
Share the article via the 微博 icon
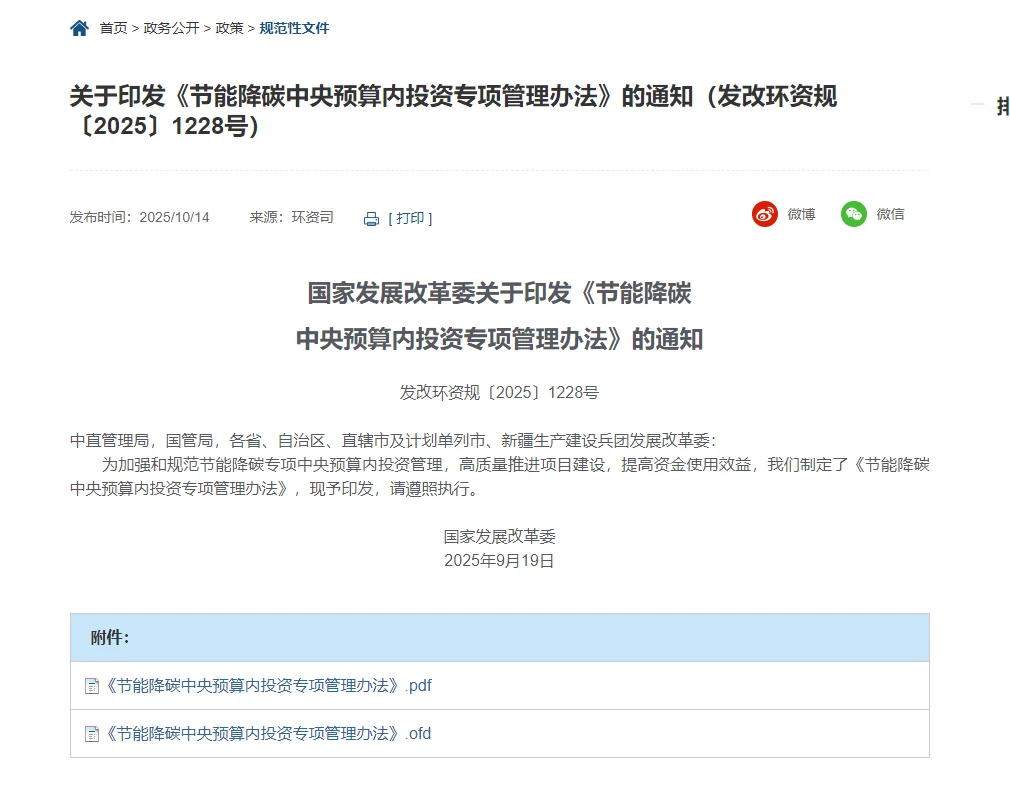(x=764, y=214)
